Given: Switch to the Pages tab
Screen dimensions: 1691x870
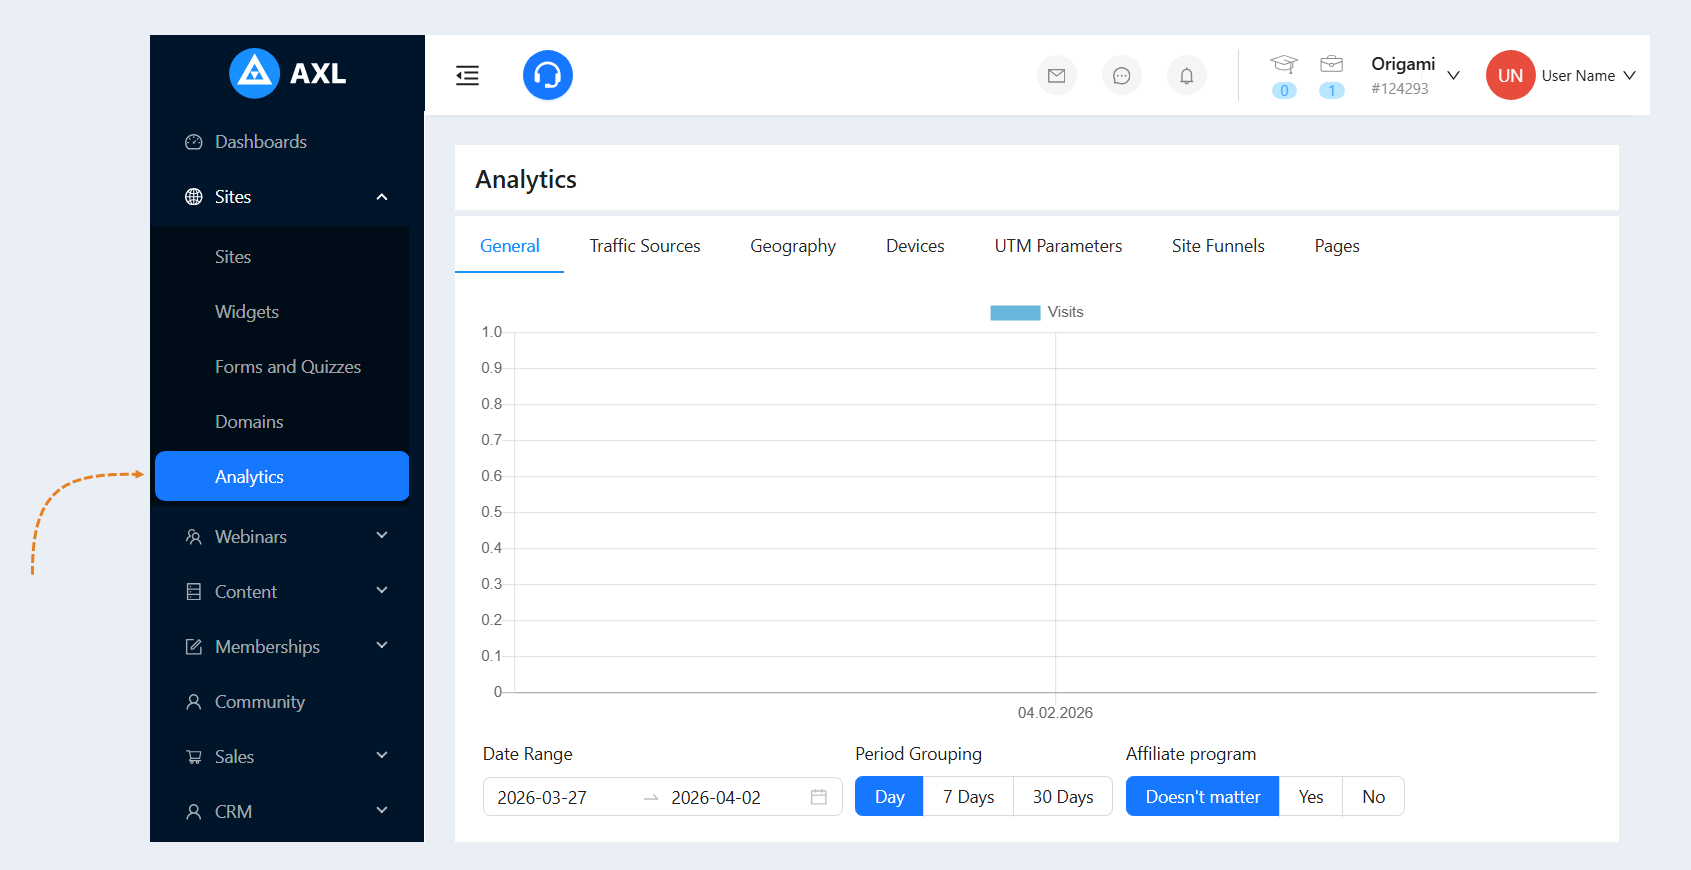Looking at the screenshot, I should pos(1337,246).
